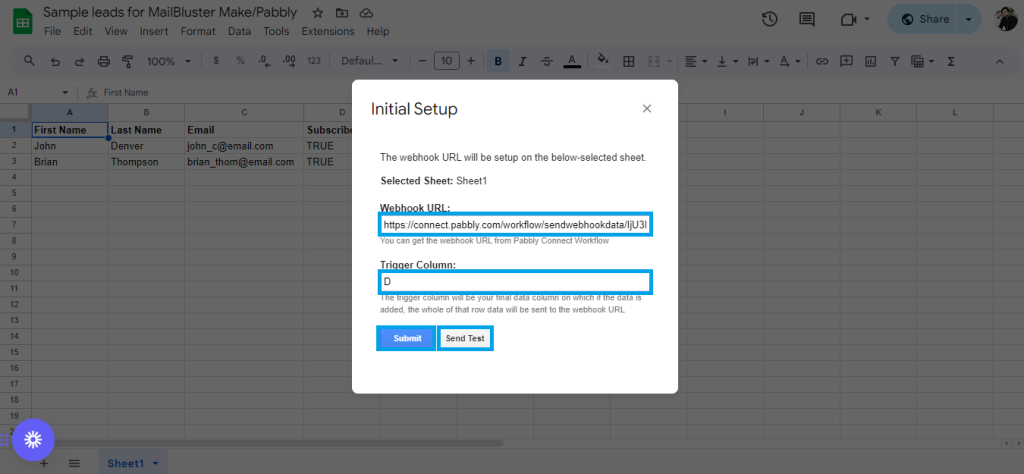Apply strikethrough formatting
This screenshot has height=474, width=1024.
(547, 61)
